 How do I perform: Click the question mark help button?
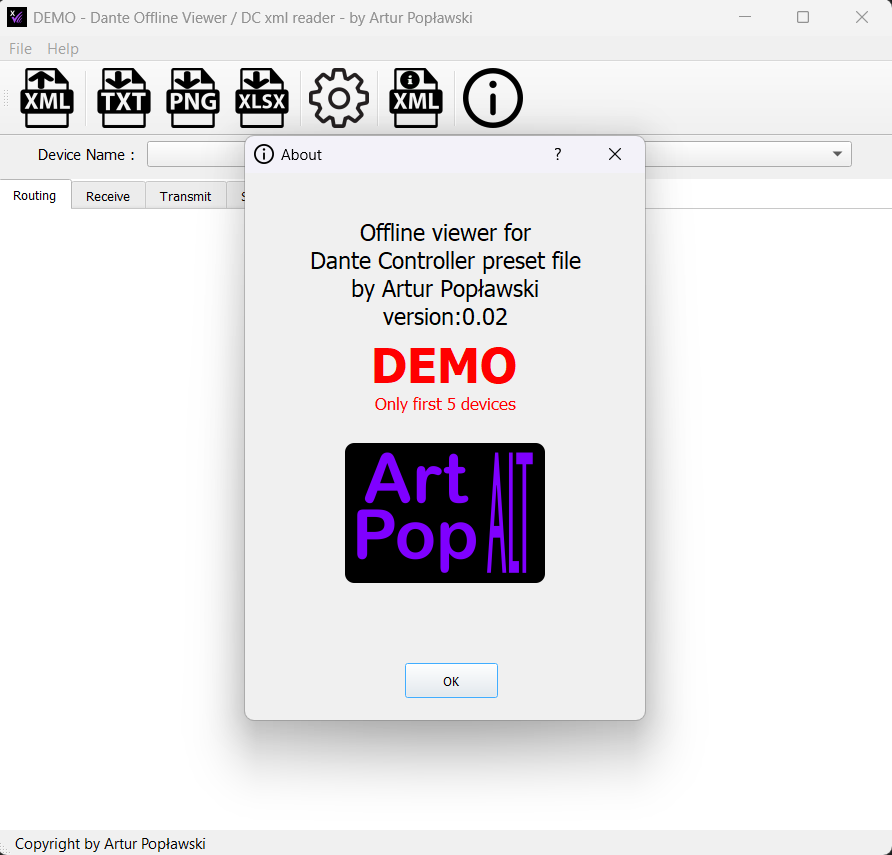(558, 154)
